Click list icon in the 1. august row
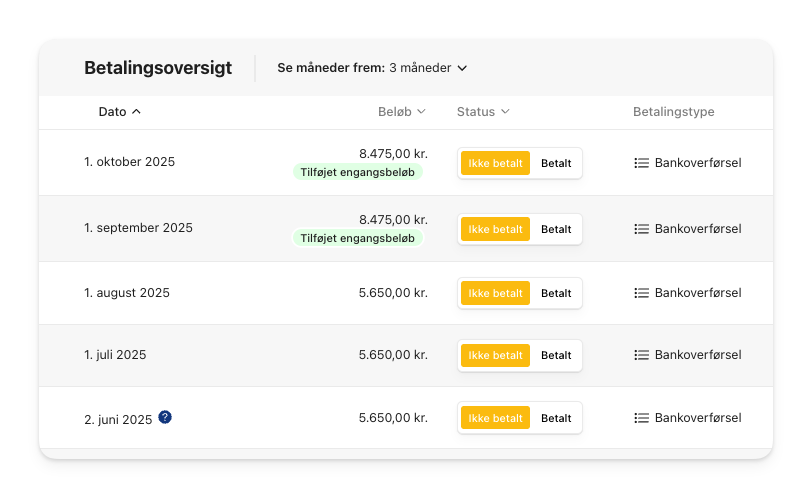Screen dimensions: 812x498 click(x=642, y=293)
